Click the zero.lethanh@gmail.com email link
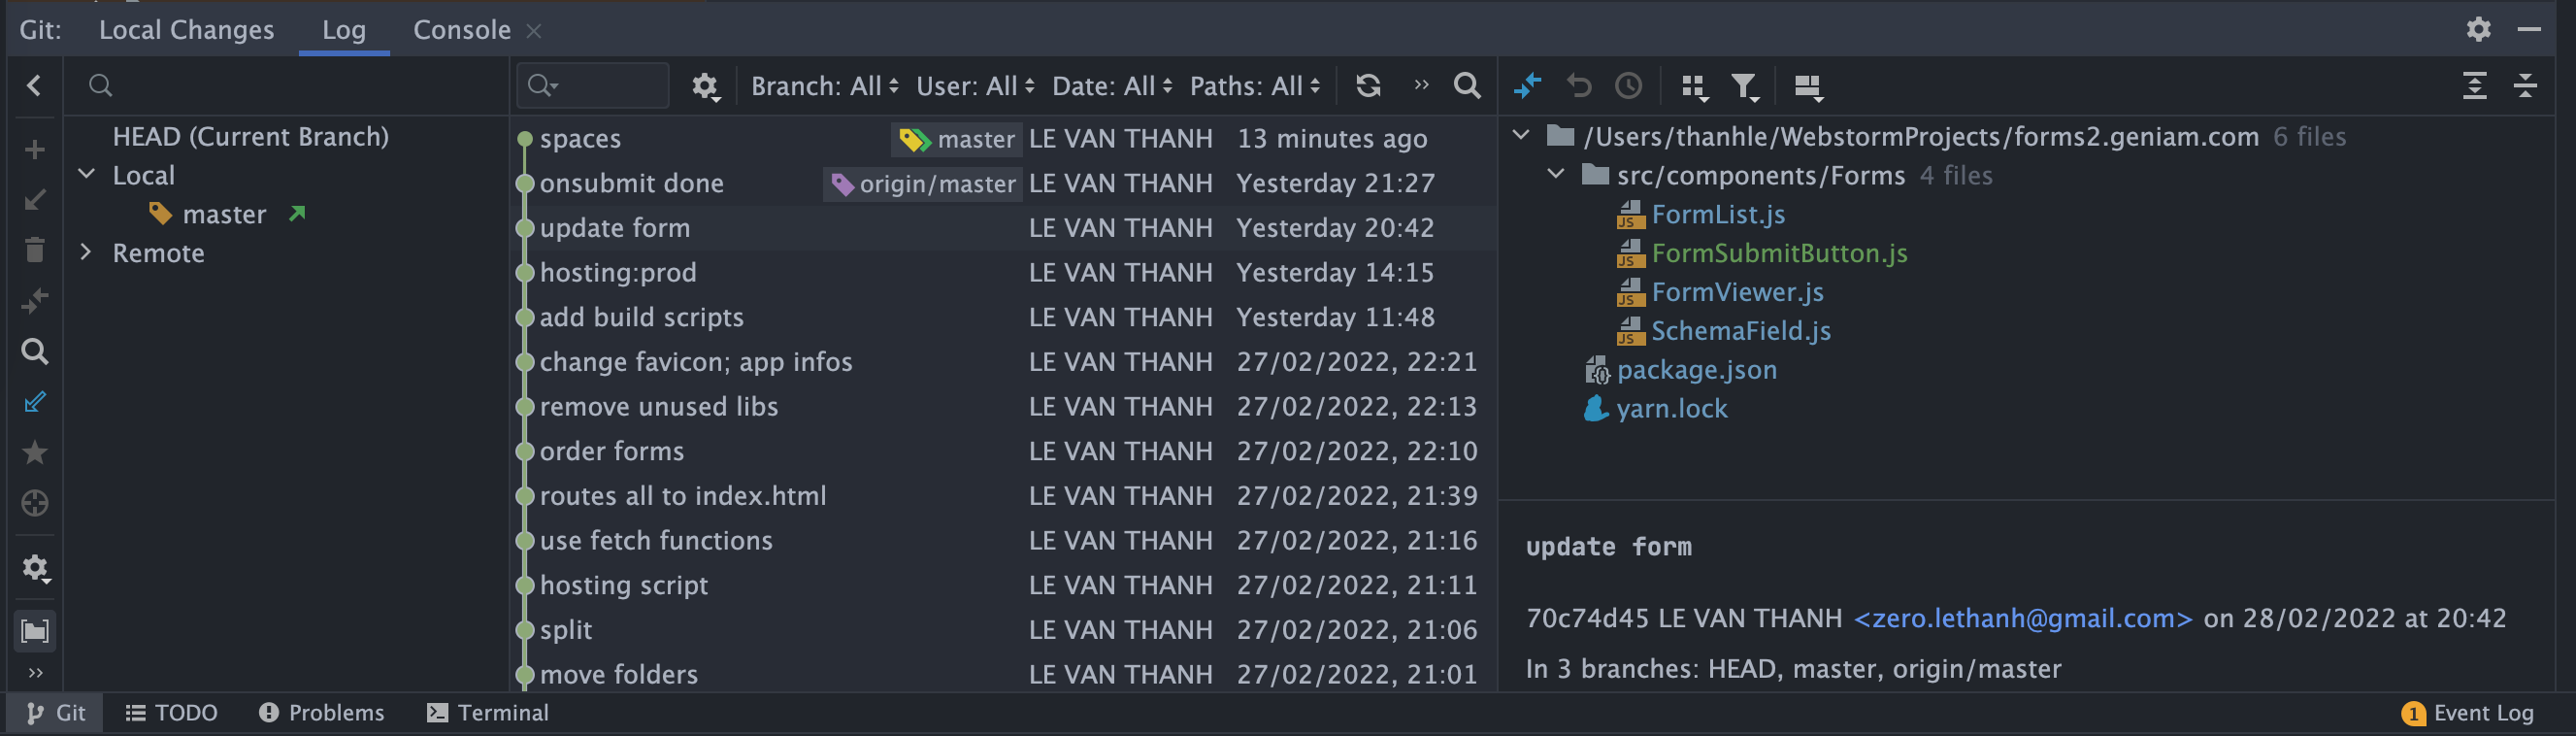The image size is (2576, 736). tap(2023, 619)
